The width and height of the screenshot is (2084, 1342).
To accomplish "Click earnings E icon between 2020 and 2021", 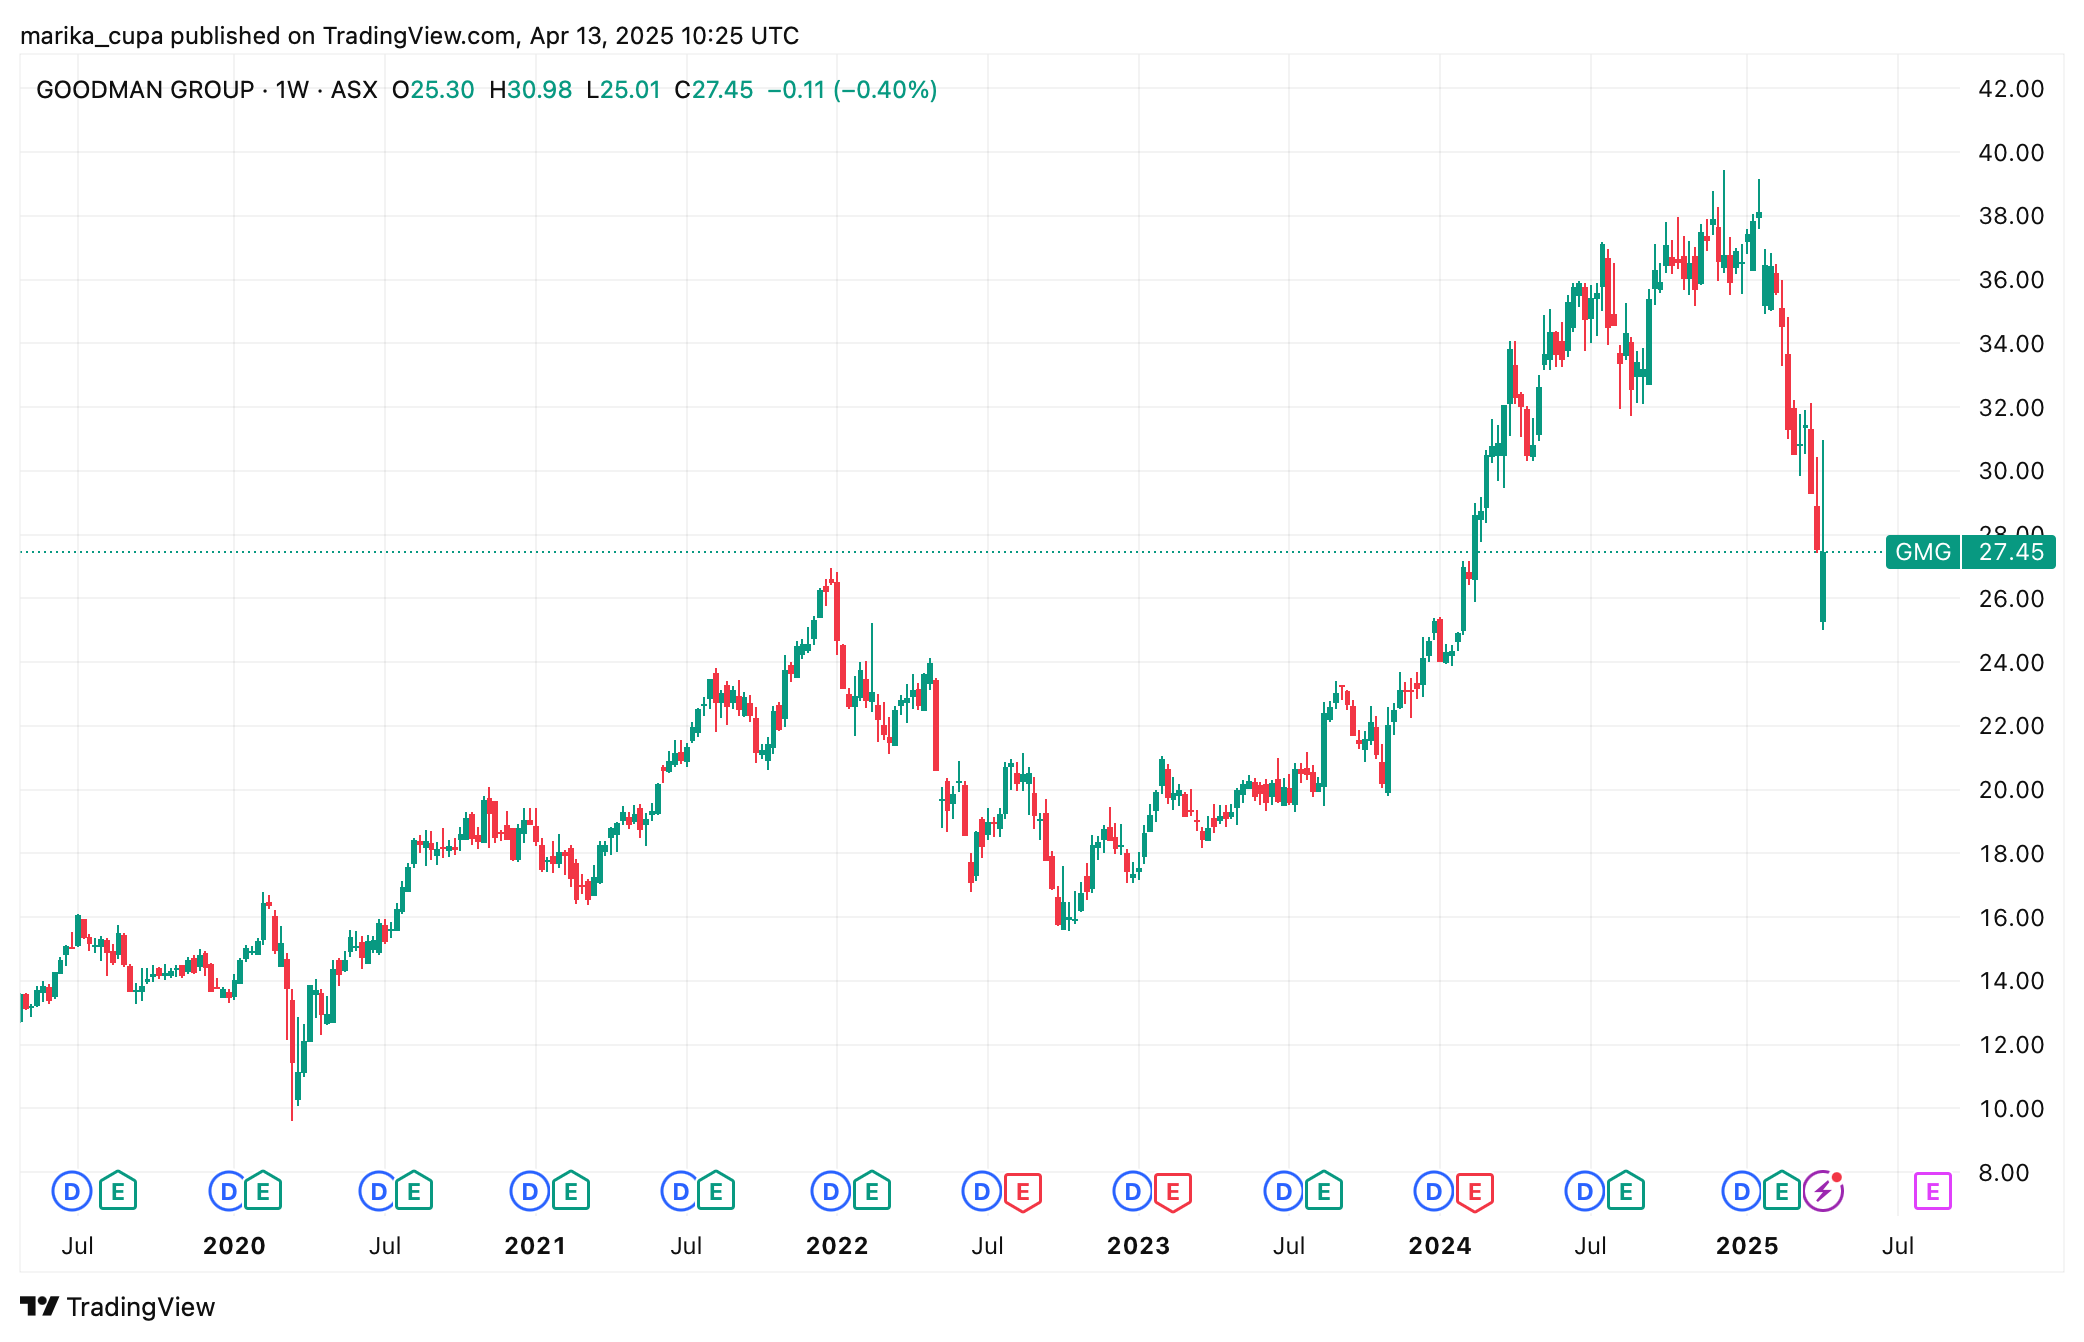I will pyautogui.click(x=414, y=1191).
